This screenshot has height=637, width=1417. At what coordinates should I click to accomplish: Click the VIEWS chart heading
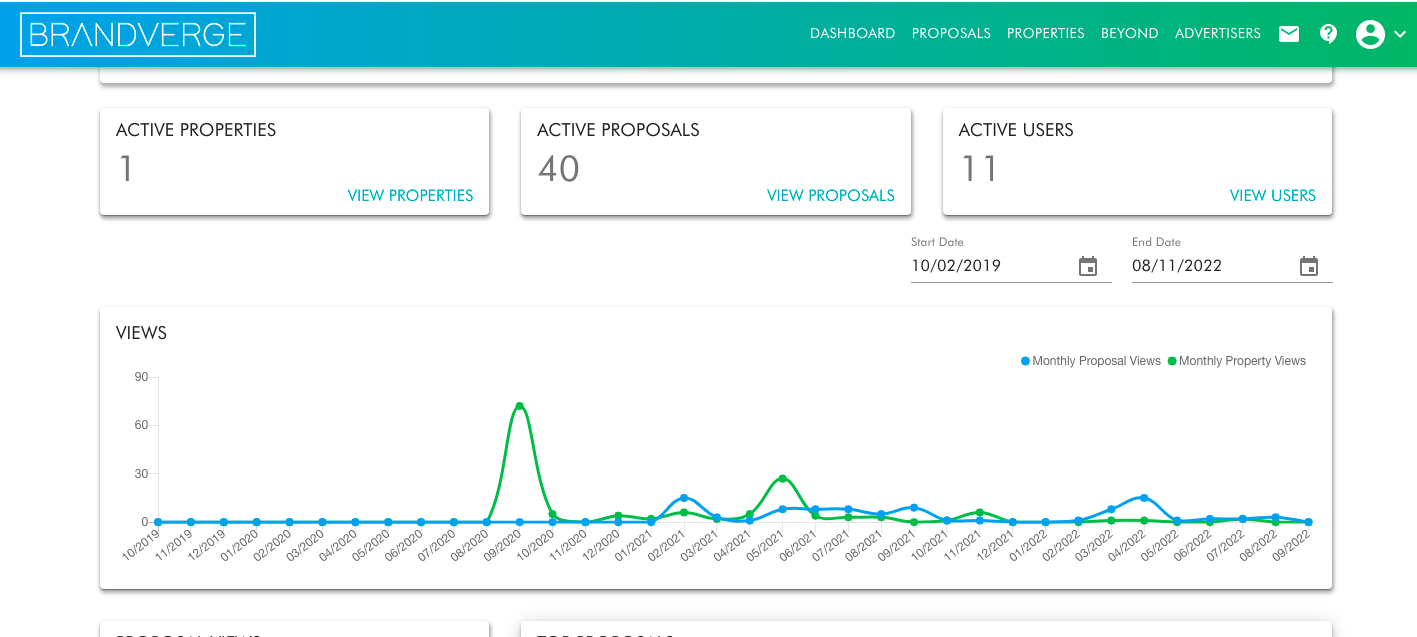click(141, 333)
